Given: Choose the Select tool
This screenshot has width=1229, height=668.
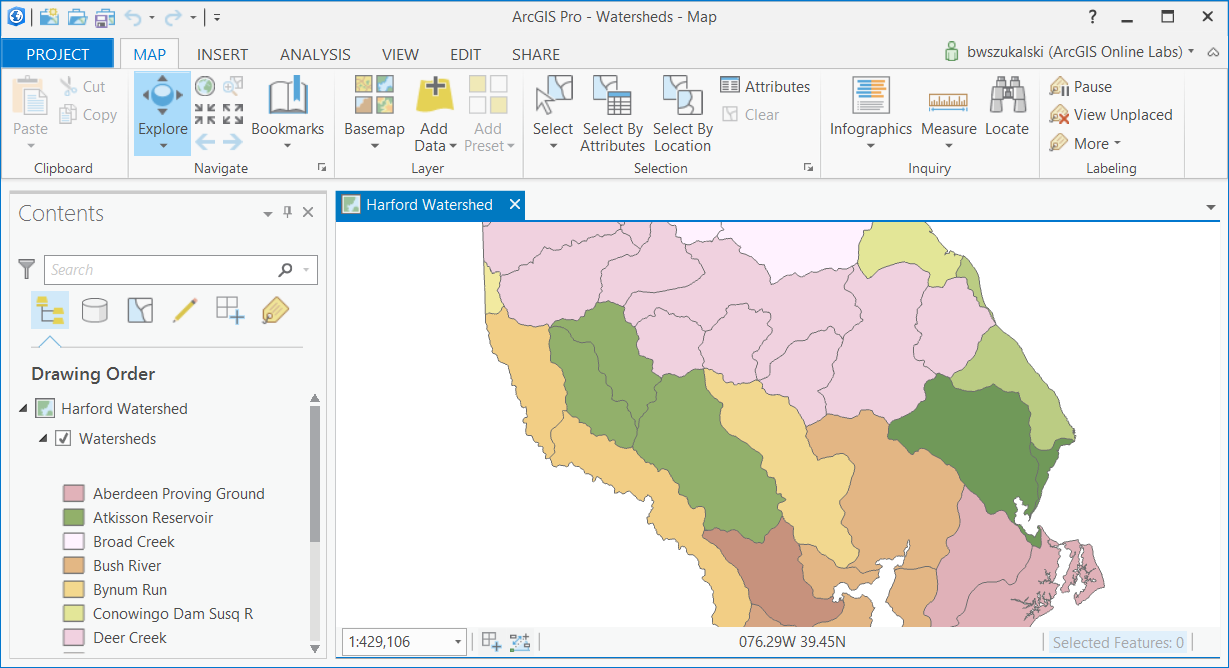Looking at the screenshot, I should [553, 112].
